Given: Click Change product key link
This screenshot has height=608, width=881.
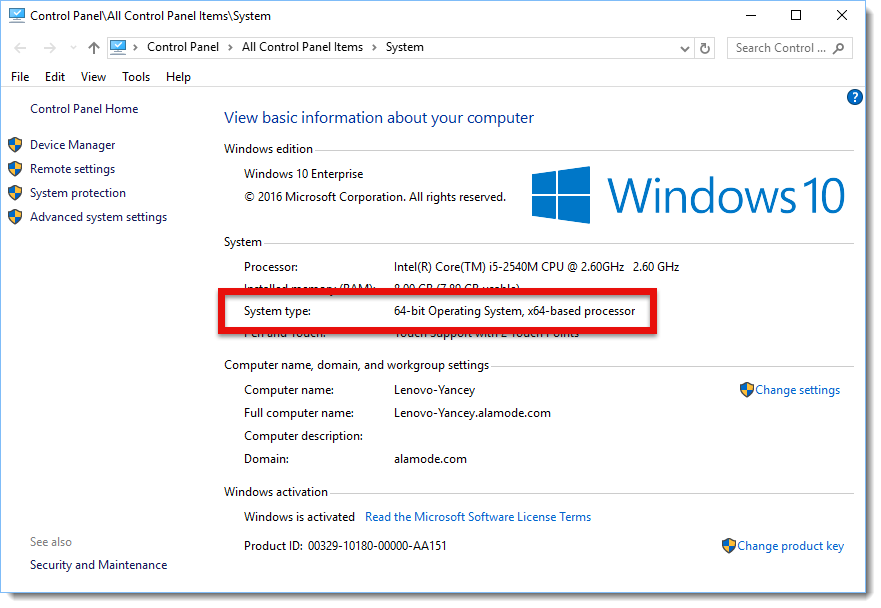Looking at the screenshot, I should pyautogui.click(x=790, y=546).
